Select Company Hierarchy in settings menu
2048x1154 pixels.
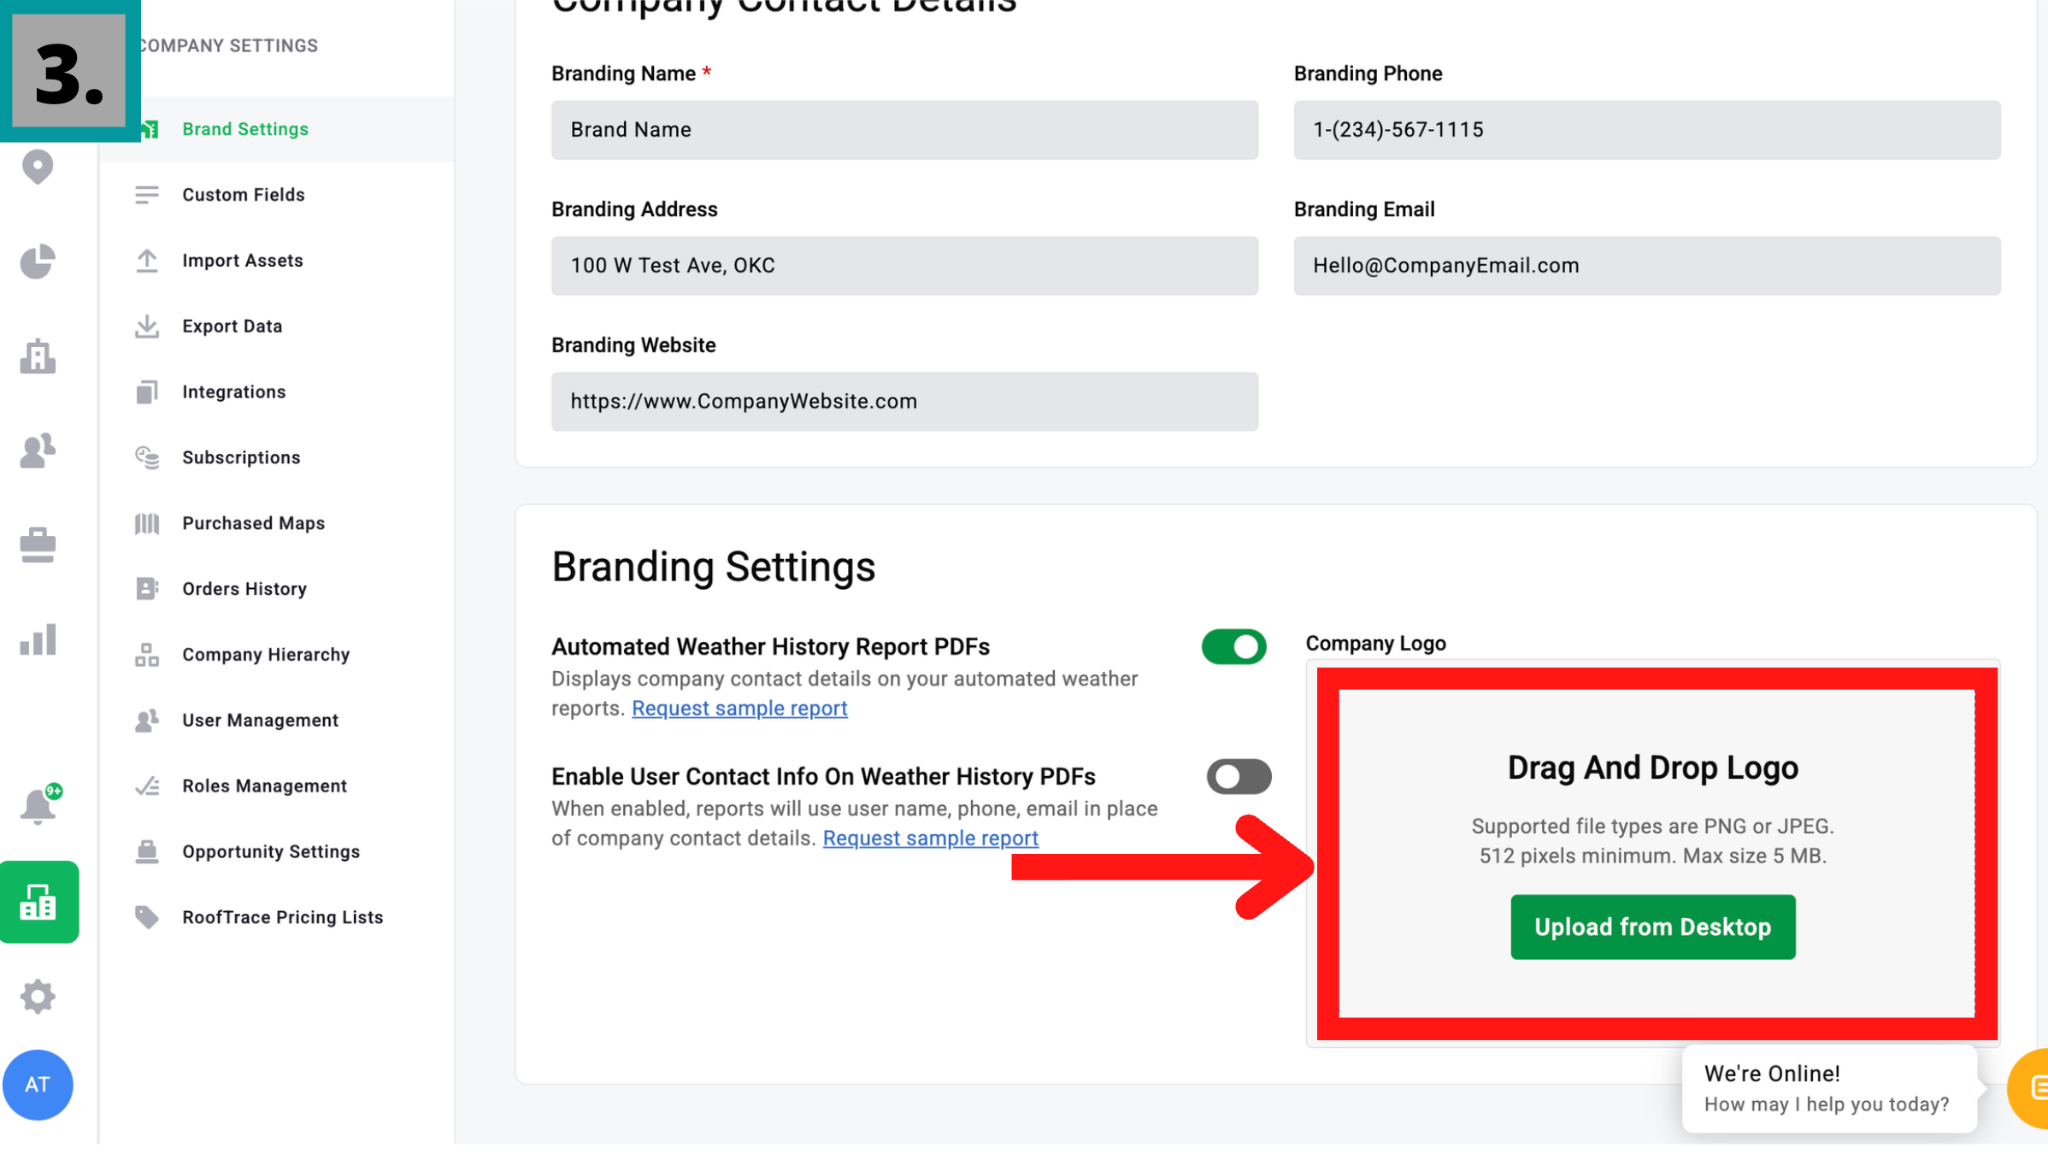coord(266,655)
